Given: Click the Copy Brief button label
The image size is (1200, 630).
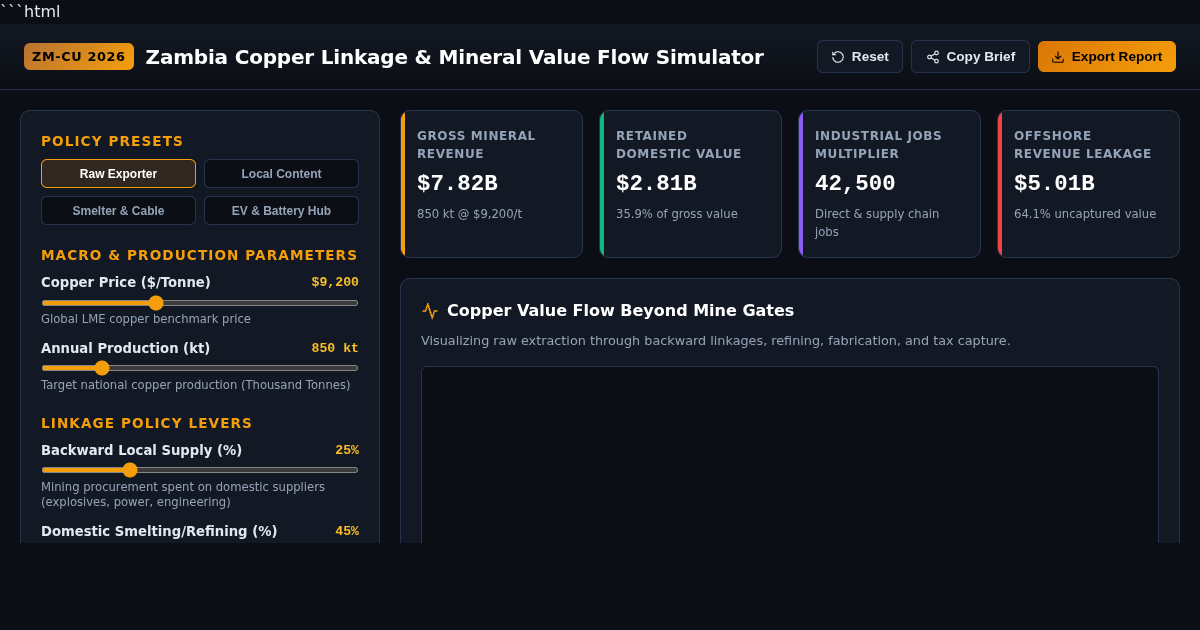Looking at the screenshot, I should [x=981, y=57].
